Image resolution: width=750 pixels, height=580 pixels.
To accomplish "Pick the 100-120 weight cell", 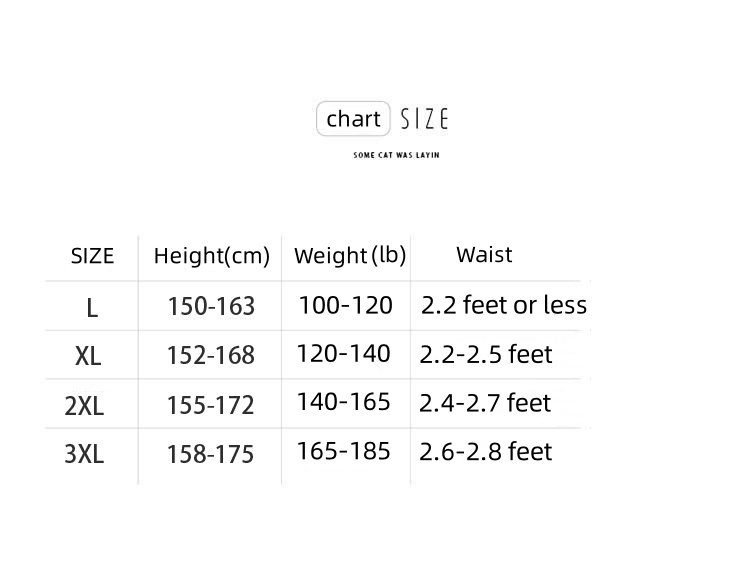I will (x=346, y=305).
